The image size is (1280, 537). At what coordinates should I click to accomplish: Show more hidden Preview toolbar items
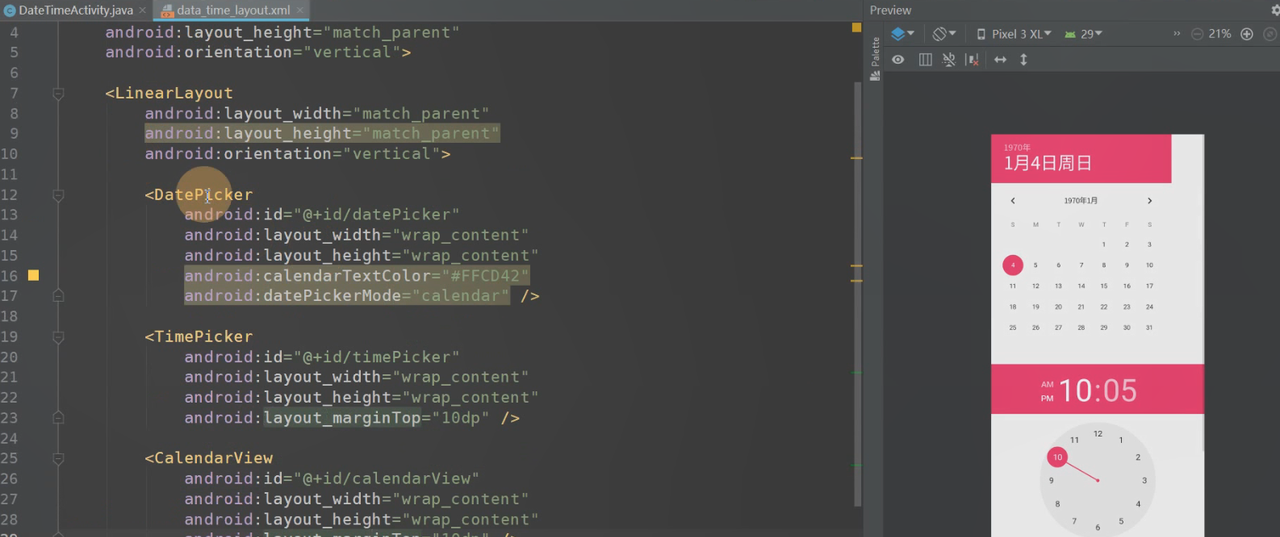click(1177, 33)
